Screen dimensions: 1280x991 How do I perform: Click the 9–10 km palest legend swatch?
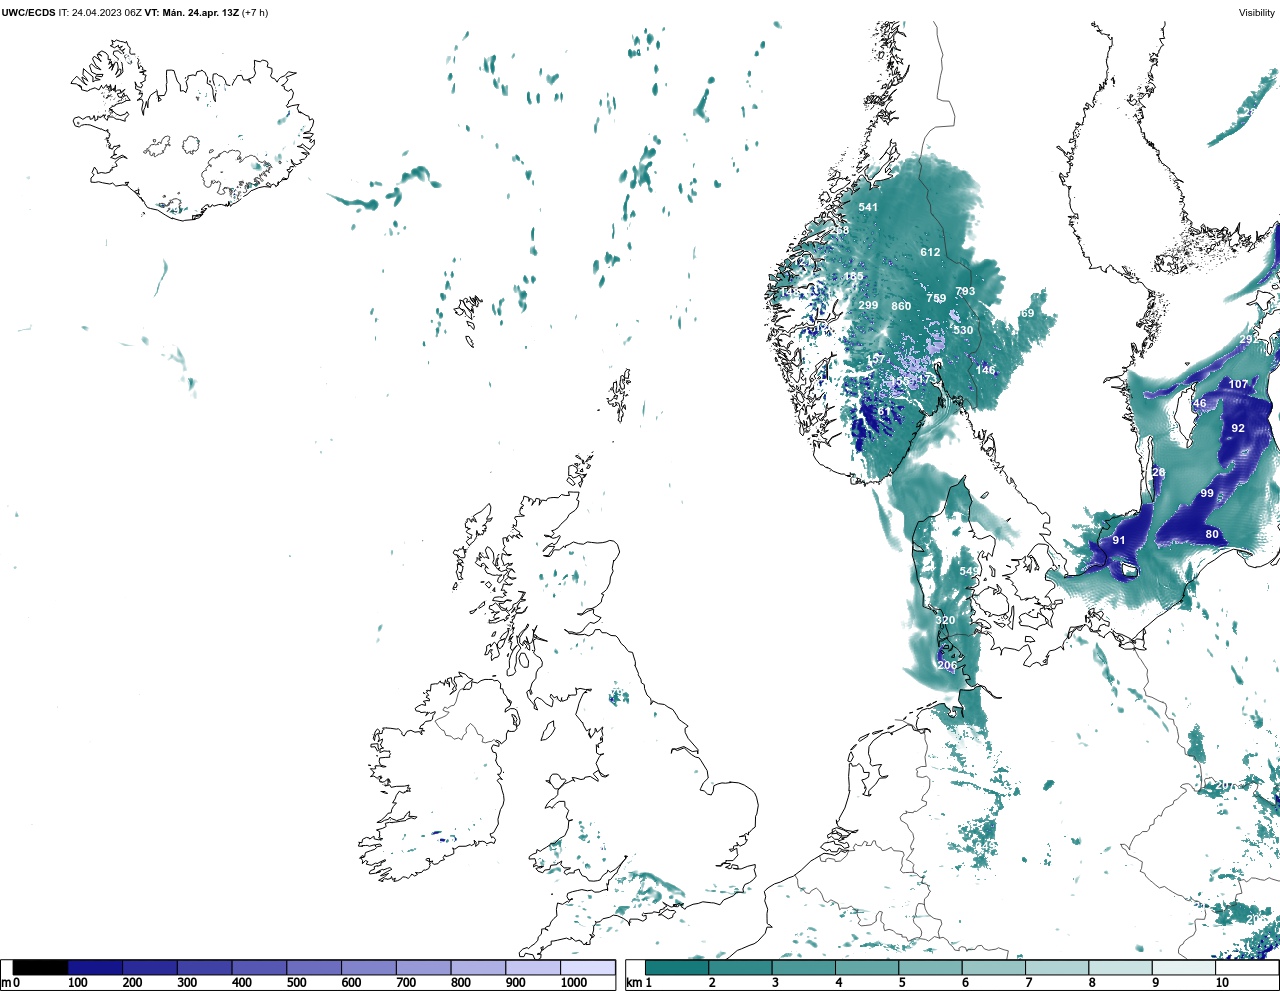click(x=1184, y=968)
